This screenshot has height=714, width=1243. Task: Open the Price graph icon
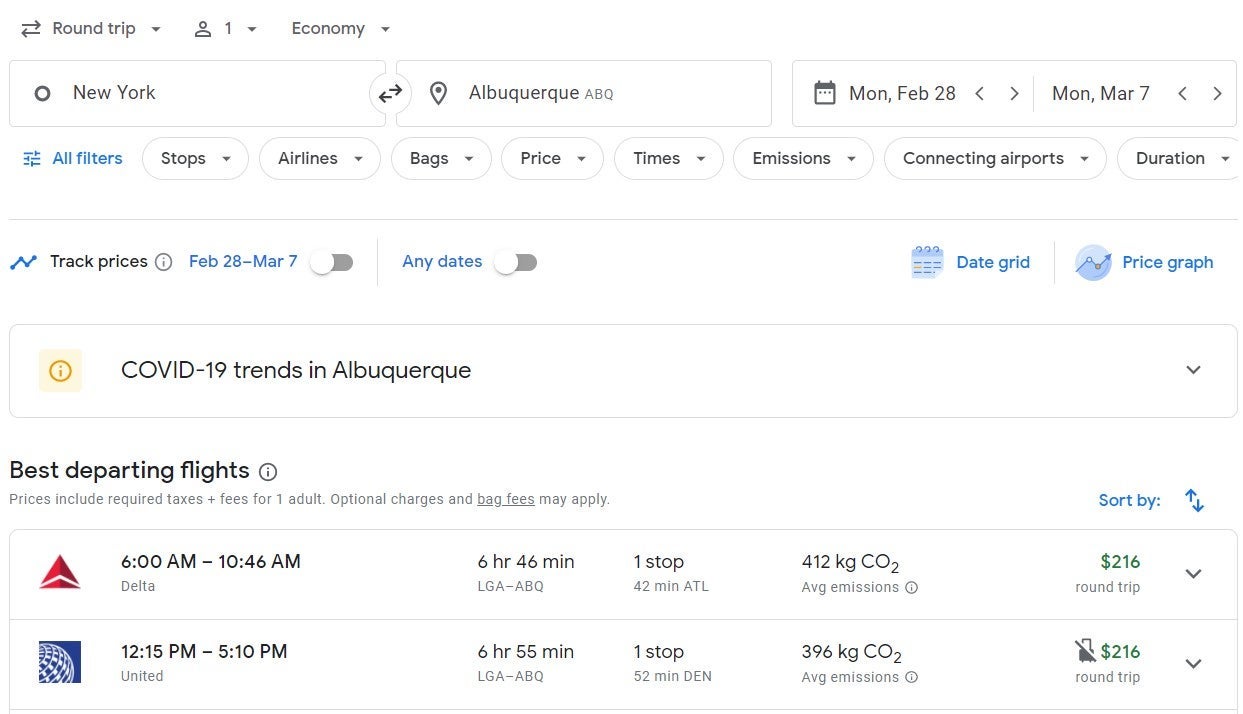1093,262
